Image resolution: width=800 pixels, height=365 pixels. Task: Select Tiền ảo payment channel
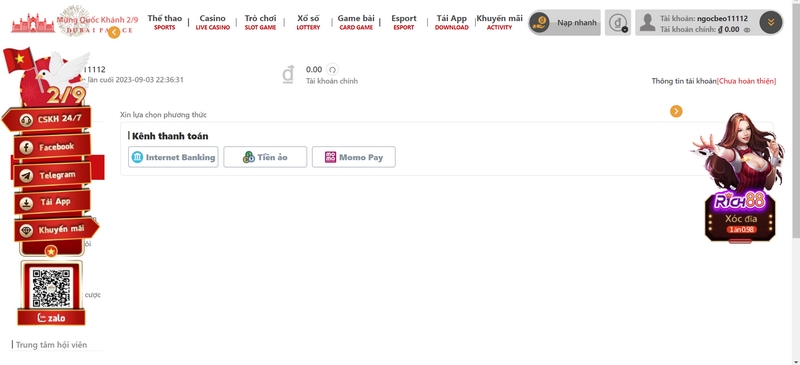click(265, 157)
